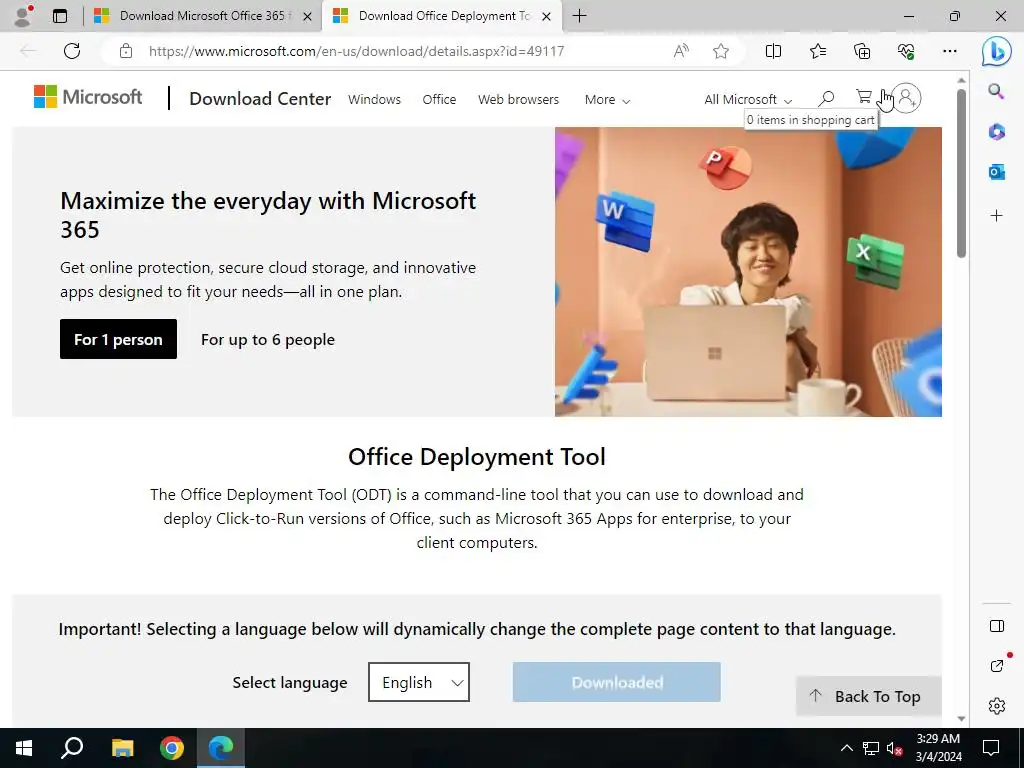Screen dimensions: 1024x768
Task: Go to Download Center home link
Action: coord(260,99)
